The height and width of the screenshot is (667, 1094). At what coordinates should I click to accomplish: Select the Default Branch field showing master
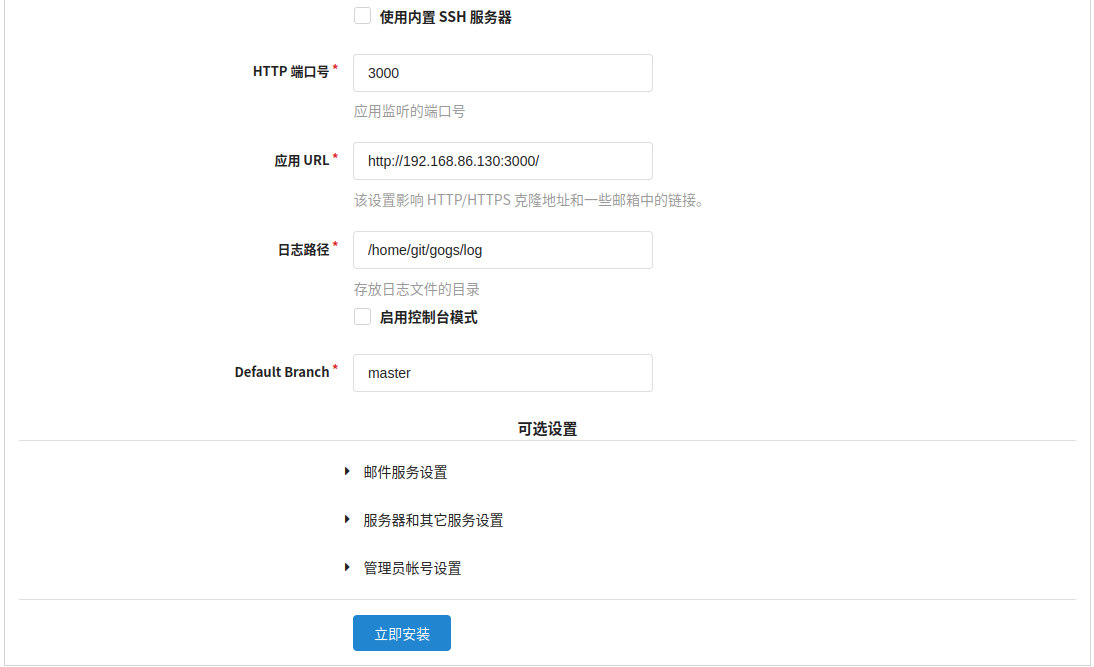502,373
